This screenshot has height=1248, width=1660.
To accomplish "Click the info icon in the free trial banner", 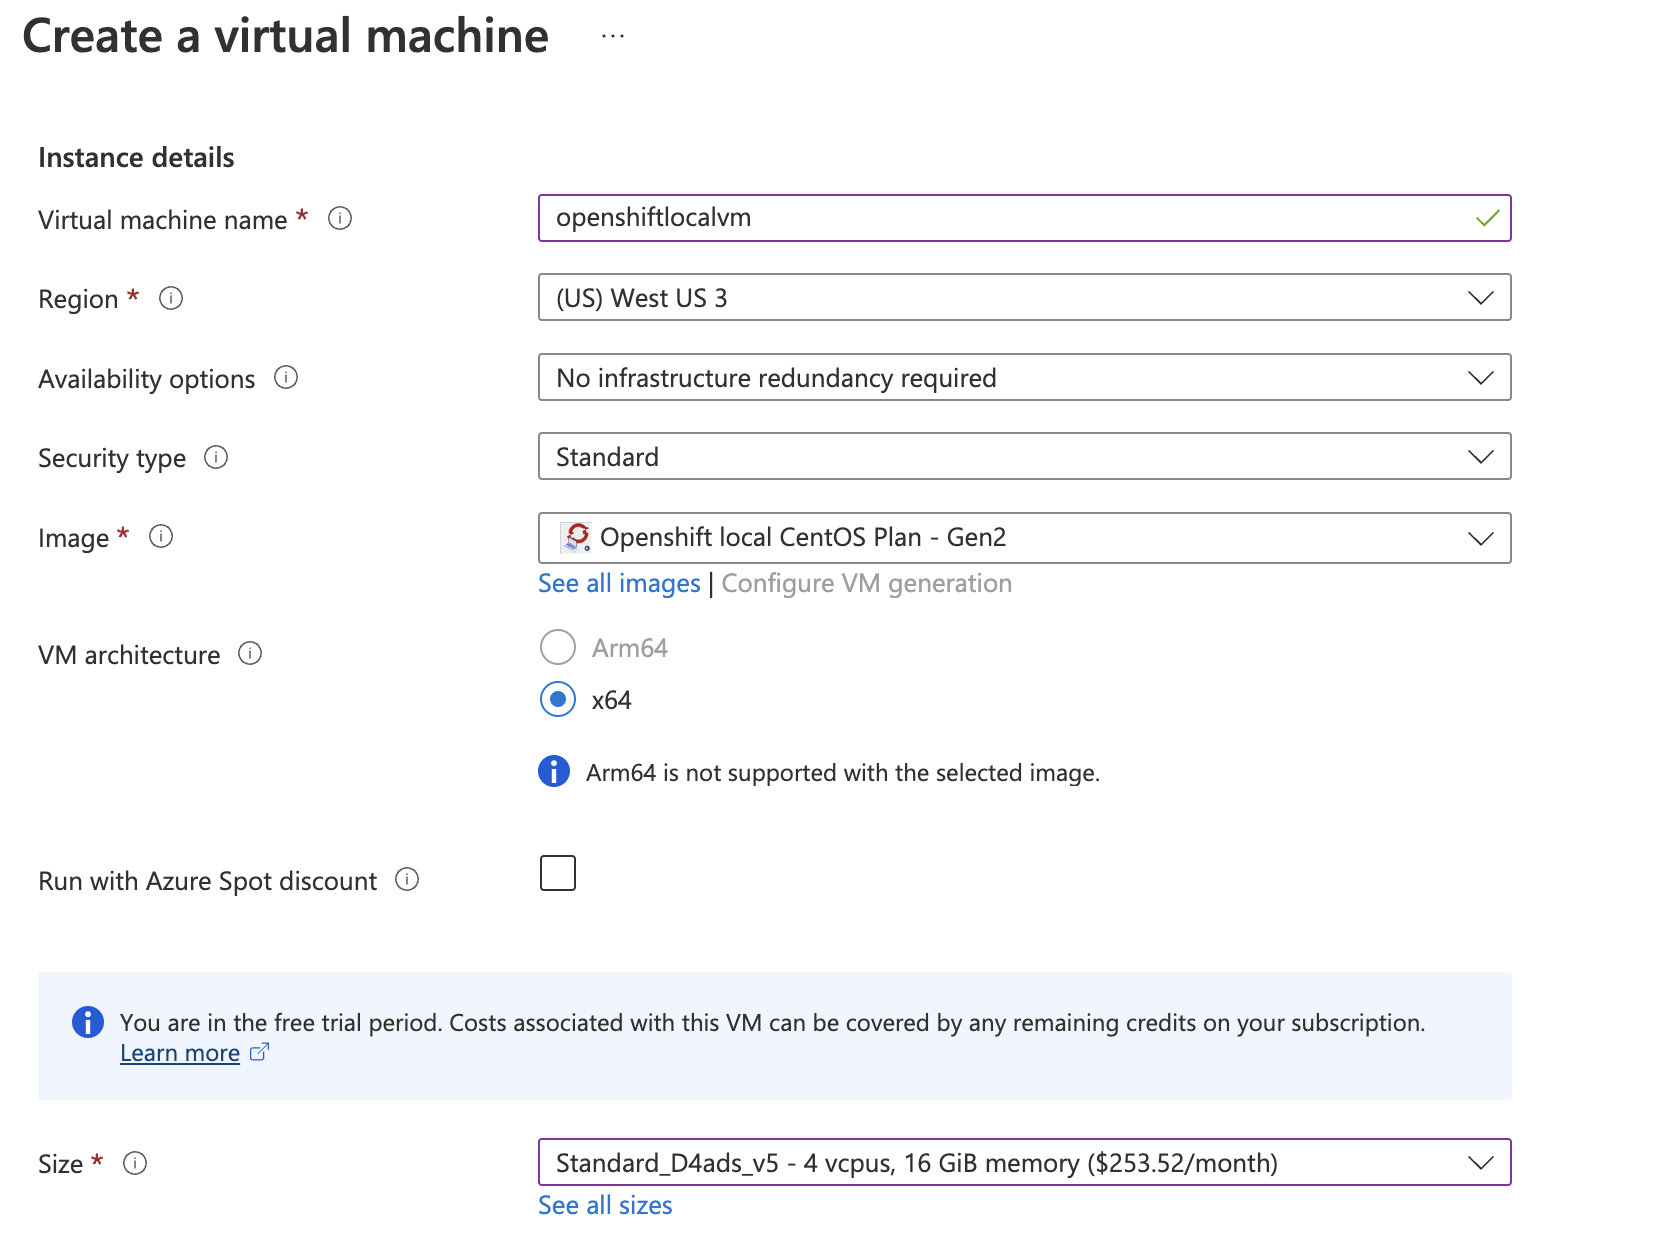I will coord(88,1022).
